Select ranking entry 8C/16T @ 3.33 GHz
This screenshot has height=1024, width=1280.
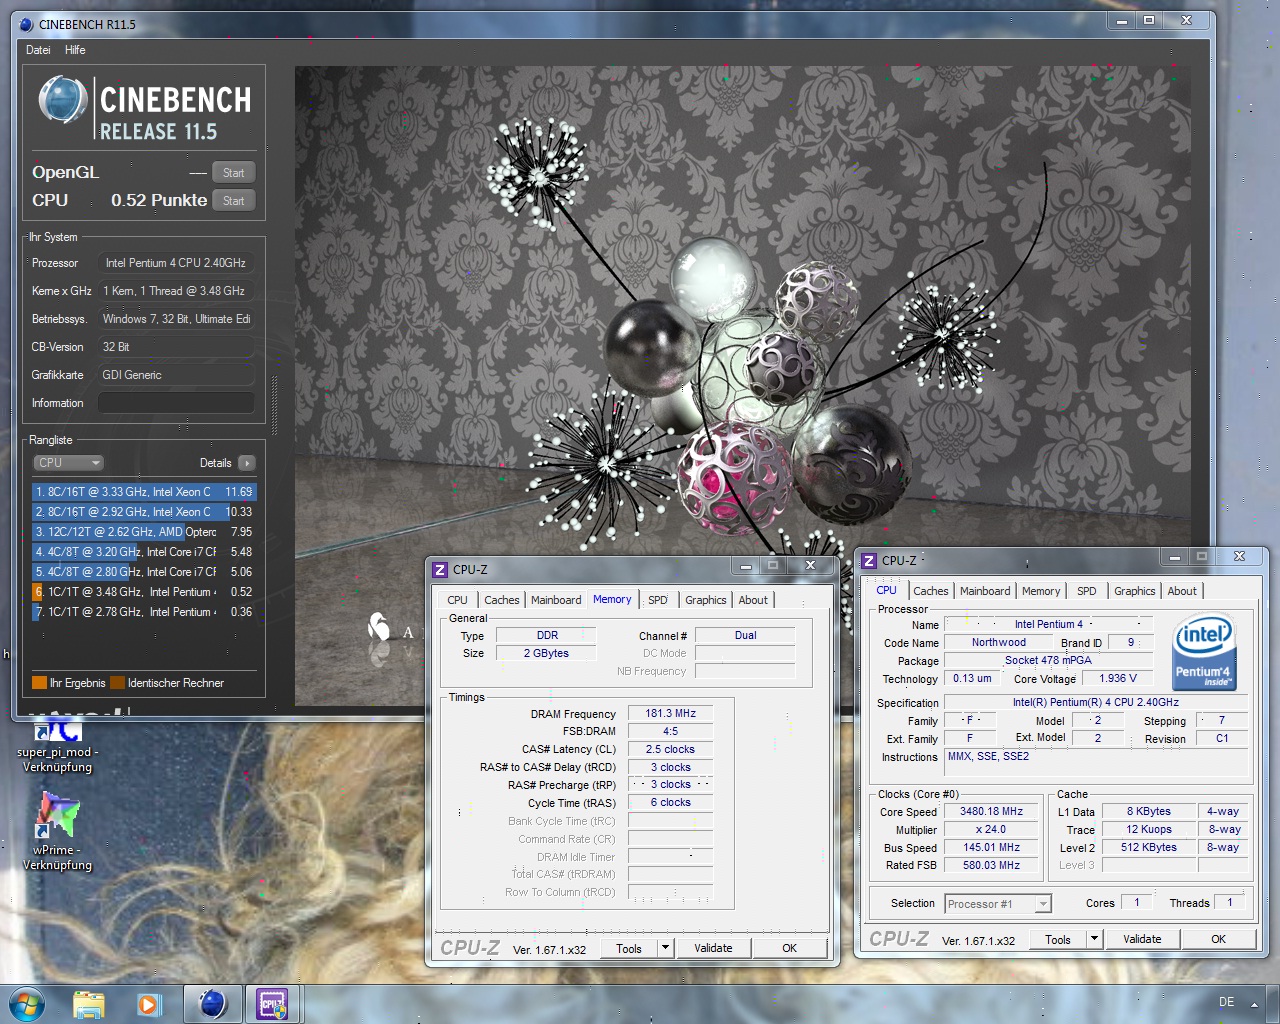(x=144, y=492)
